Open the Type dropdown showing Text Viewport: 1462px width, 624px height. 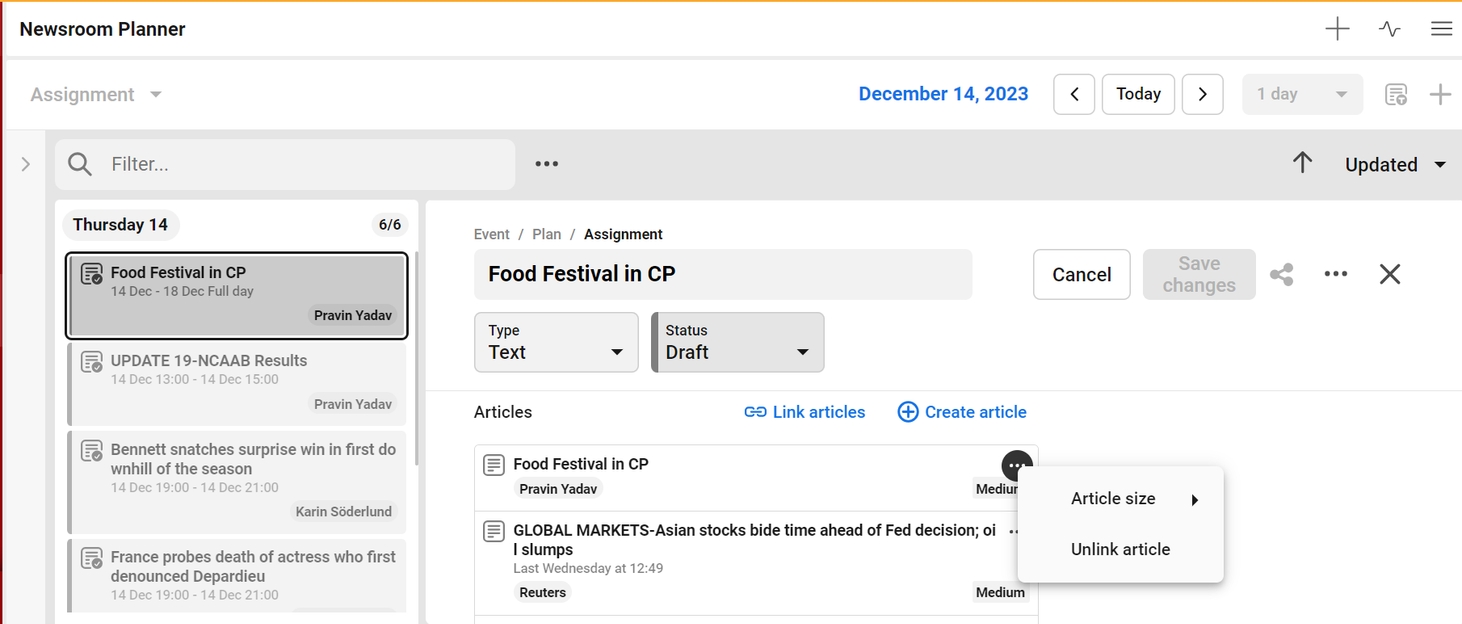556,342
